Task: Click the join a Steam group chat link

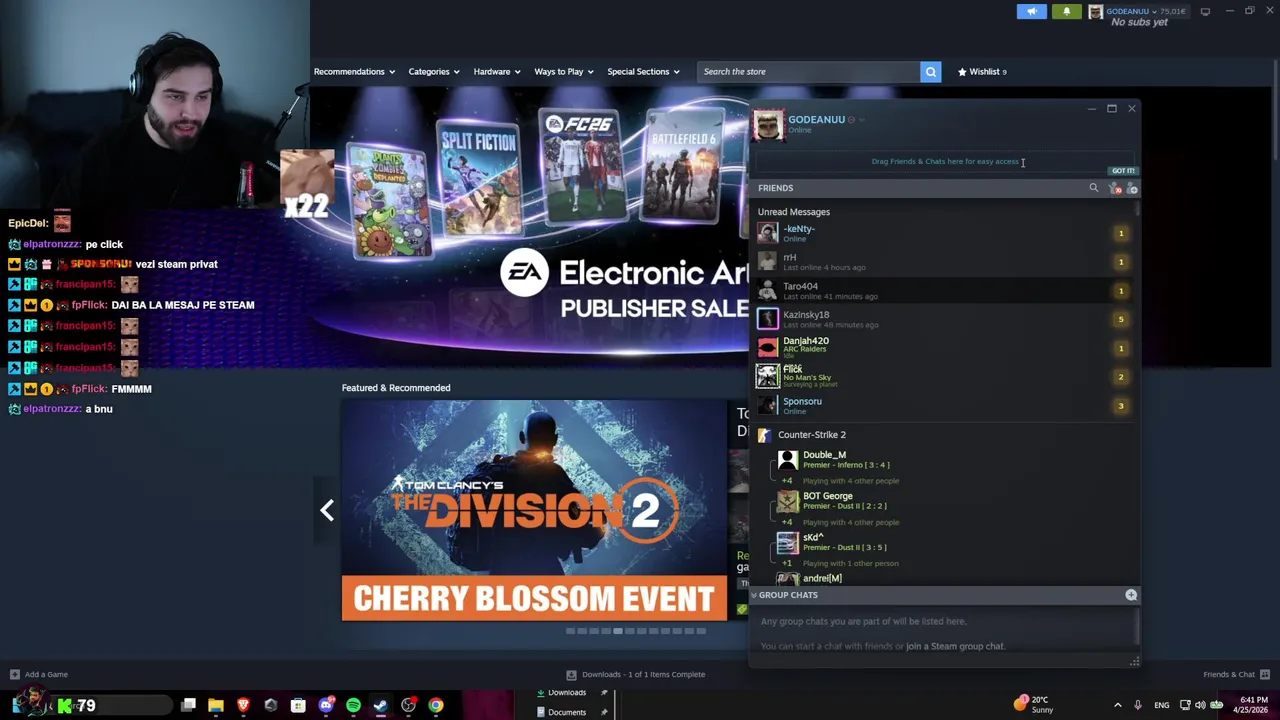Action: click(955, 646)
